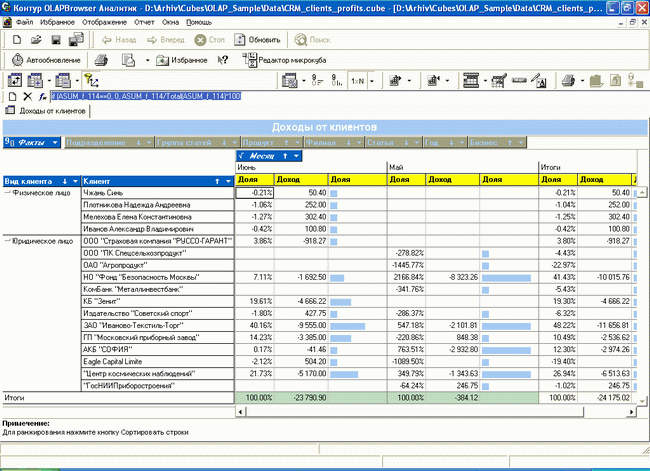Collapse the Физическое лицо group
Viewport: 650px width, 471px height.
coord(7,193)
